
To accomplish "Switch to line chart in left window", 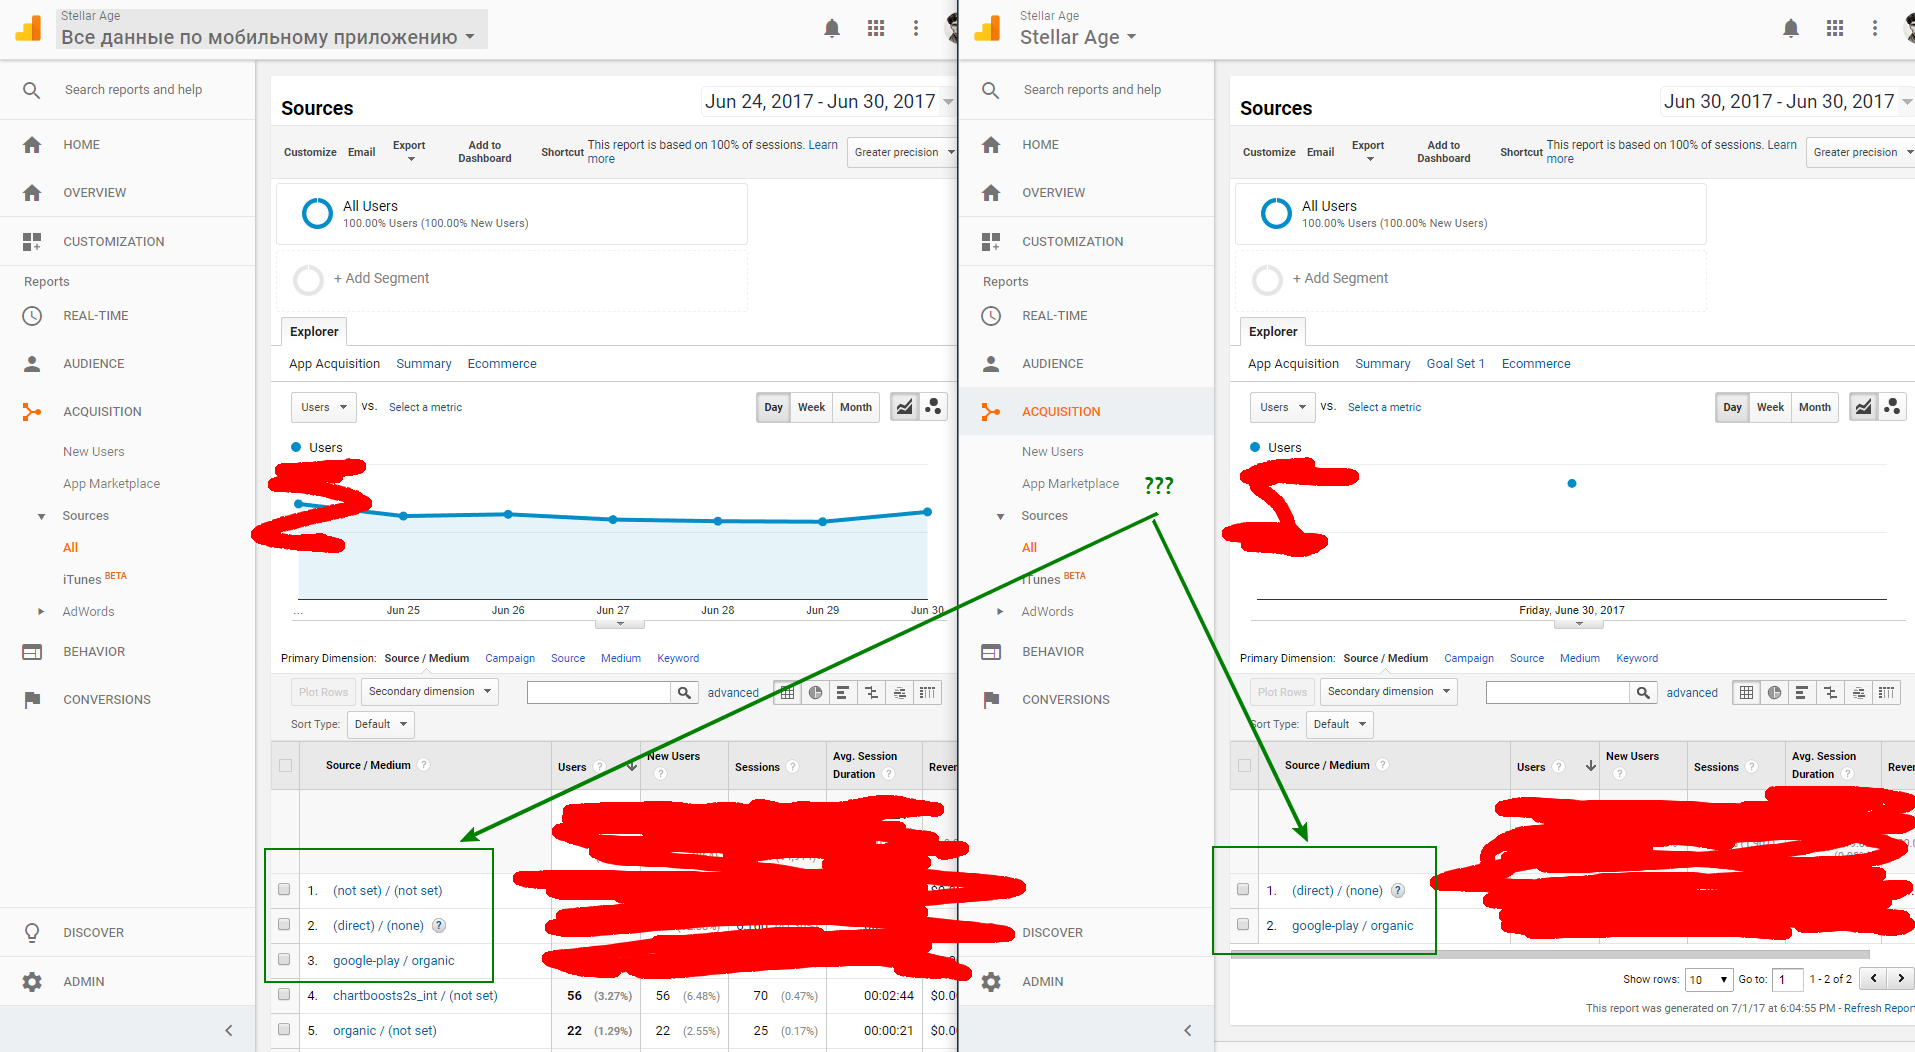I will [x=904, y=407].
